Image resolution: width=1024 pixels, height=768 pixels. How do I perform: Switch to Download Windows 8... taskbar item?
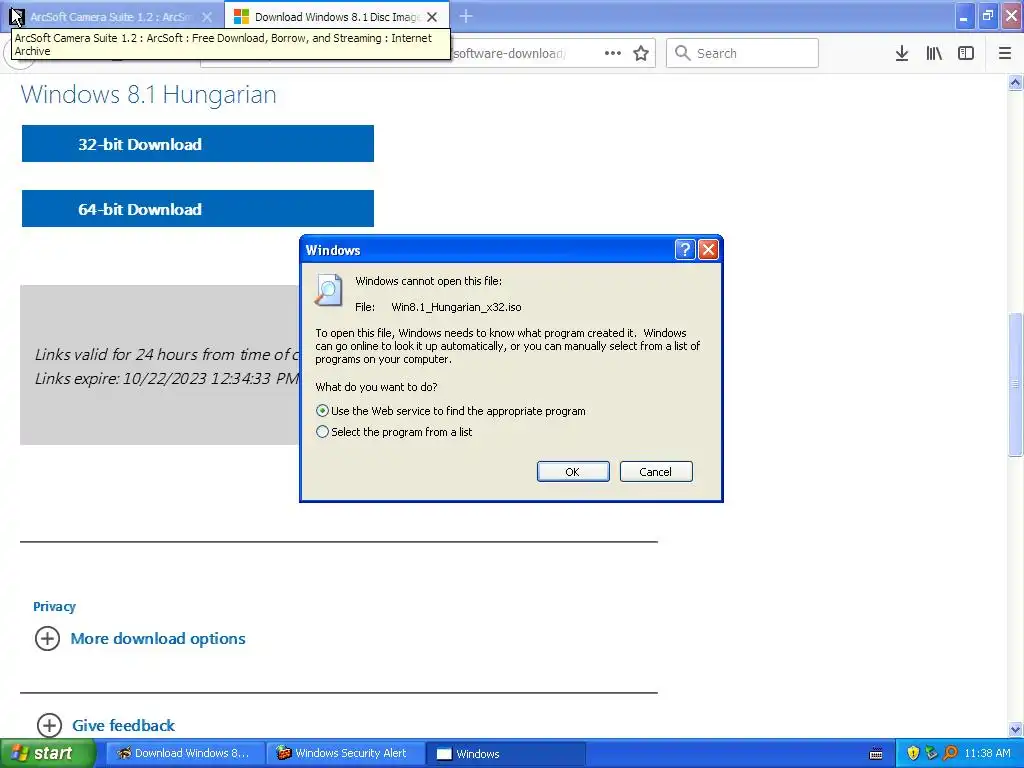(185, 753)
